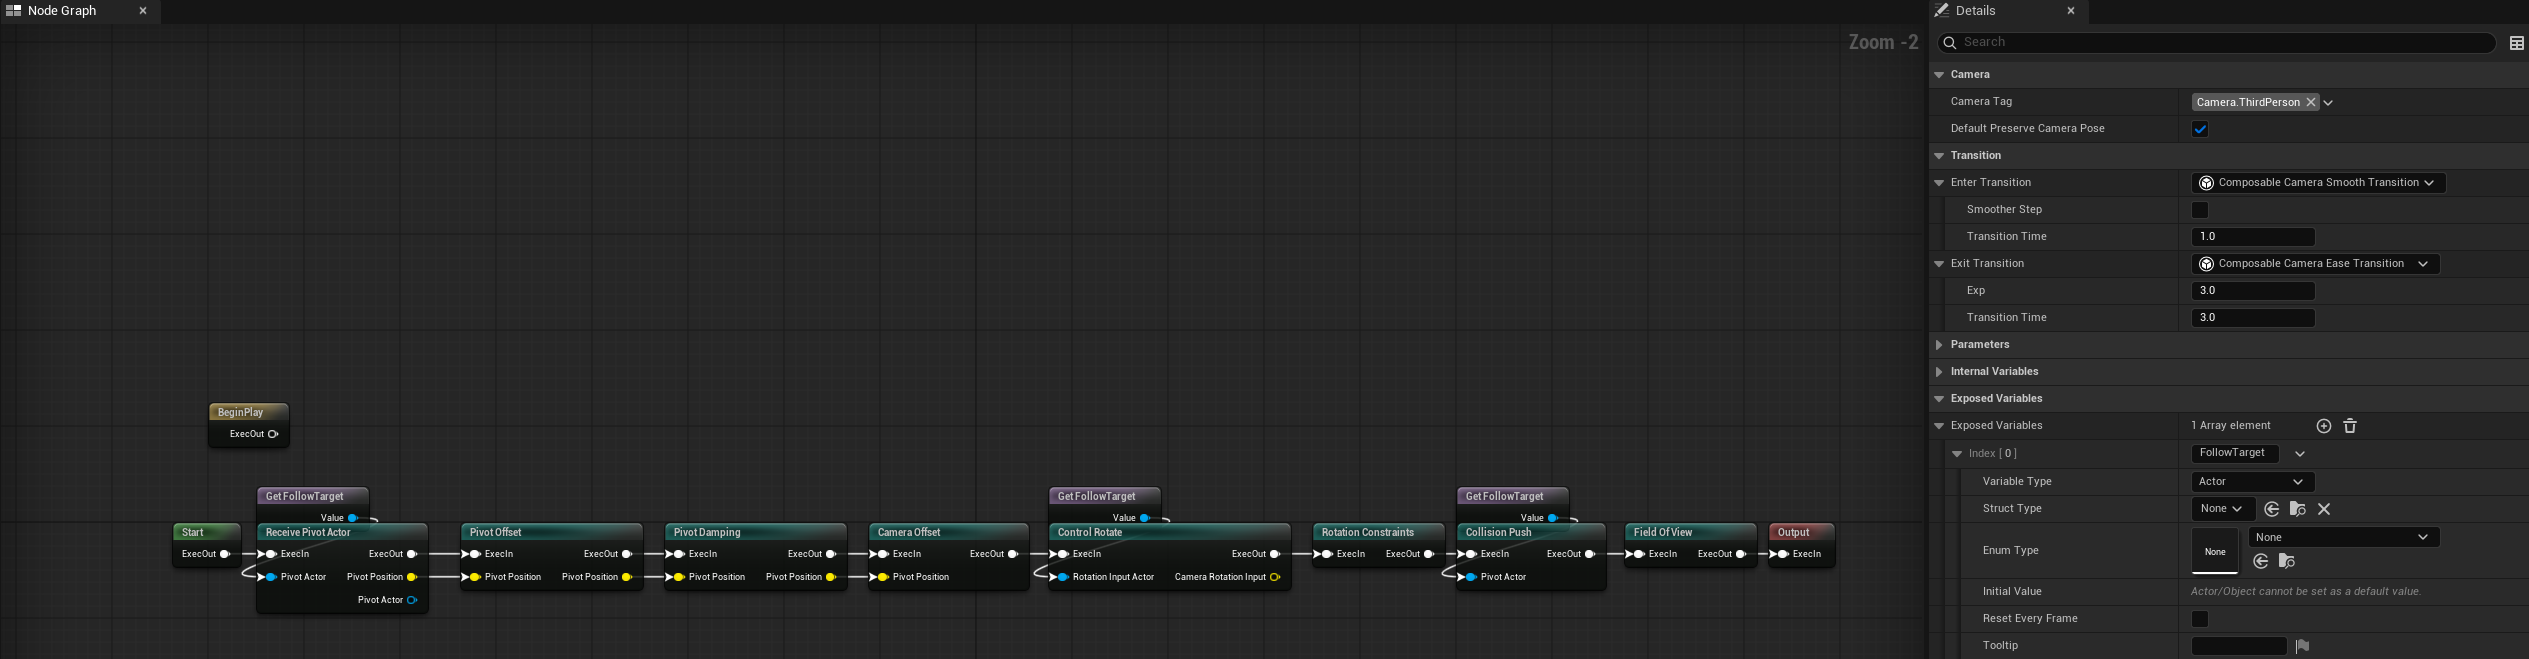Switch to the Node Graph tab
The image size is (2529, 659).
(x=62, y=11)
